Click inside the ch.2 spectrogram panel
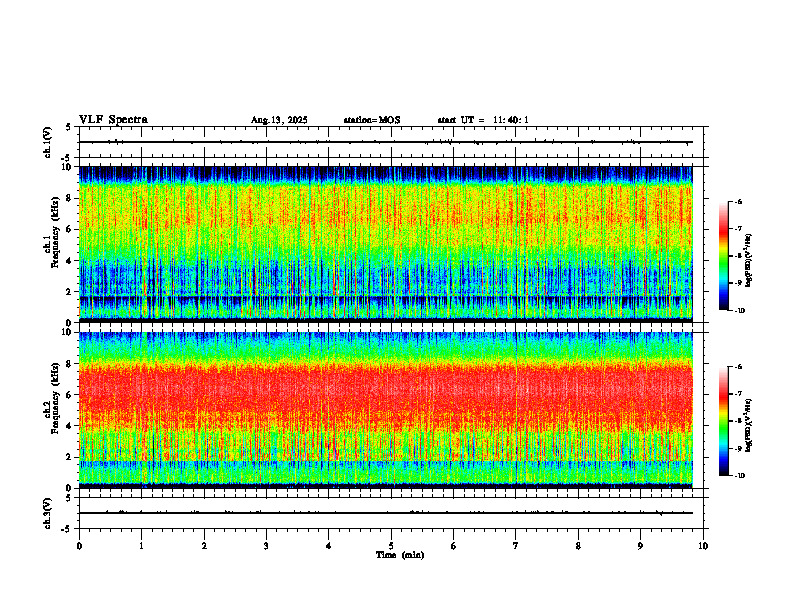The height and width of the screenshot is (612, 792). click(386, 410)
